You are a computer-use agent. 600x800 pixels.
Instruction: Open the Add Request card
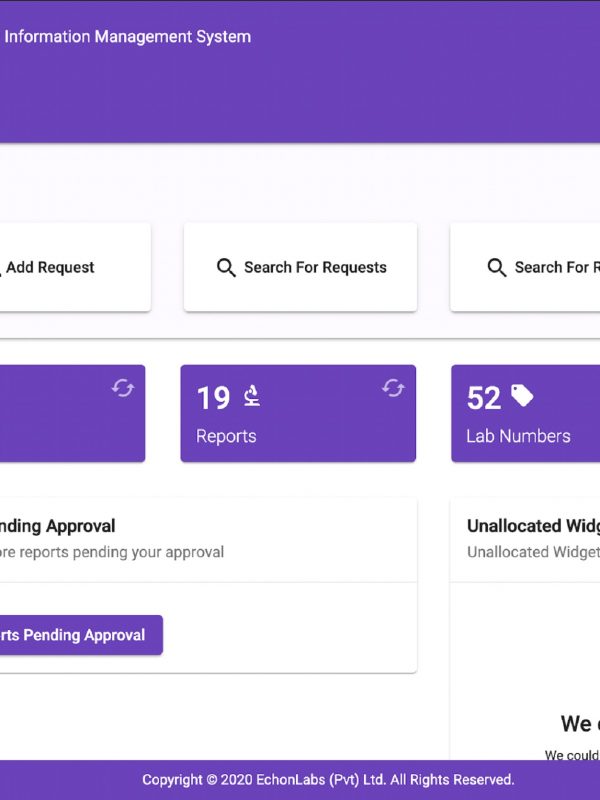click(x=50, y=267)
